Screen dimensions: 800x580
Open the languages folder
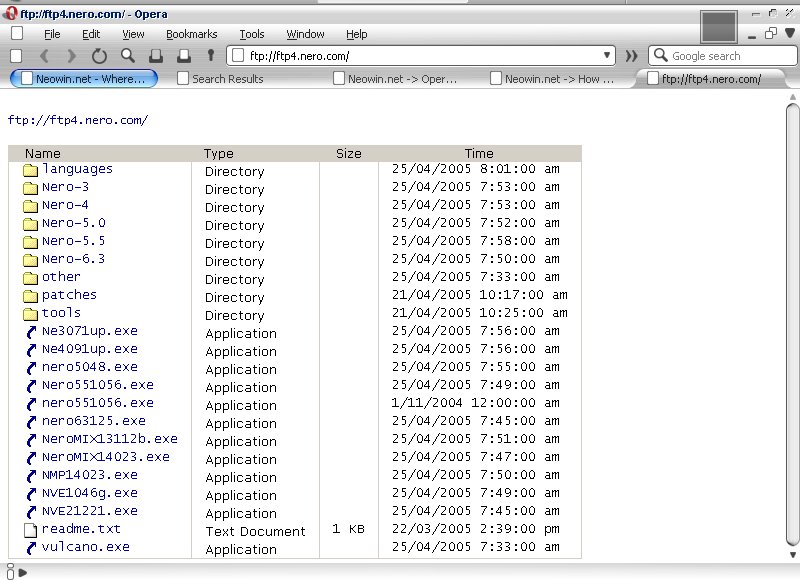click(x=77, y=169)
